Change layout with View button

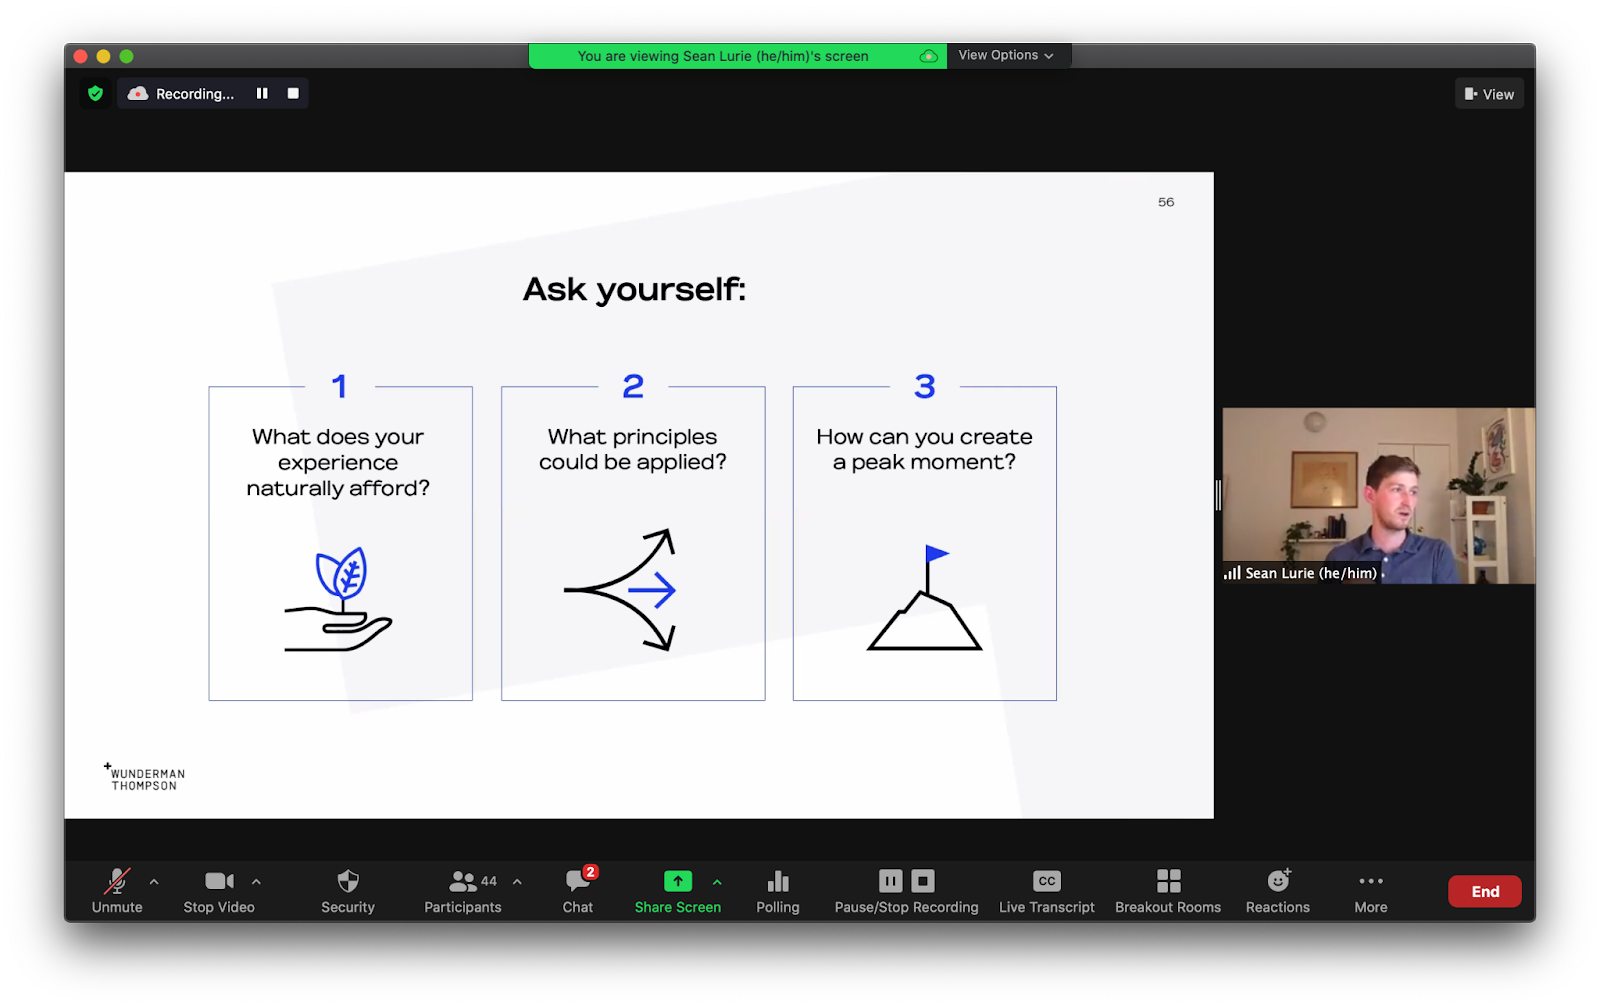pos(1489,94)
